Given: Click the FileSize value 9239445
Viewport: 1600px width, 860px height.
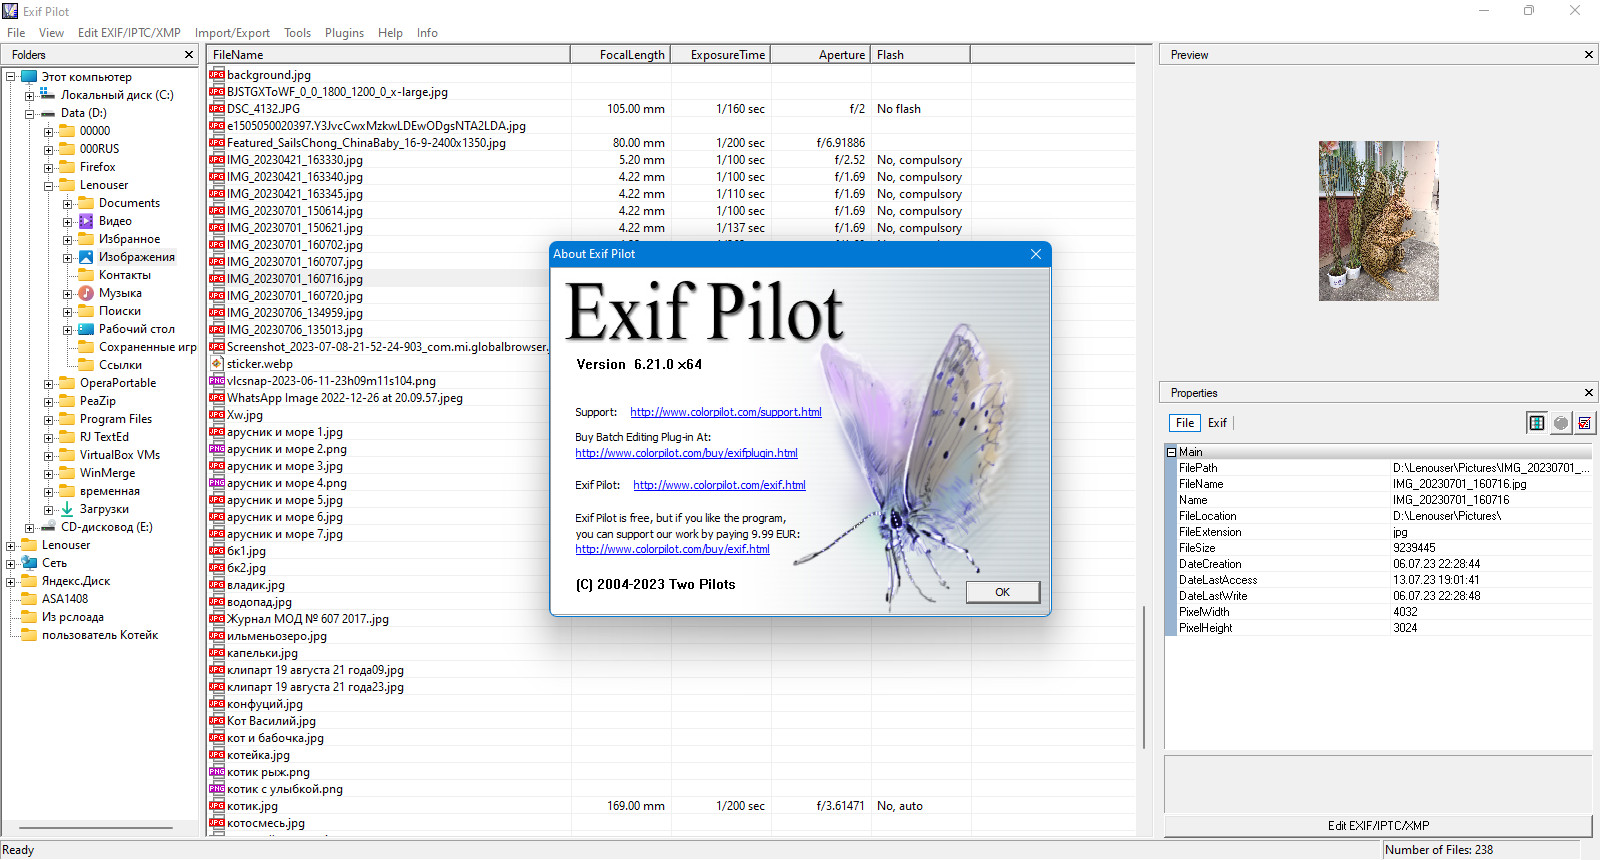Looking at the screenshot, I should coord(1414,548).
